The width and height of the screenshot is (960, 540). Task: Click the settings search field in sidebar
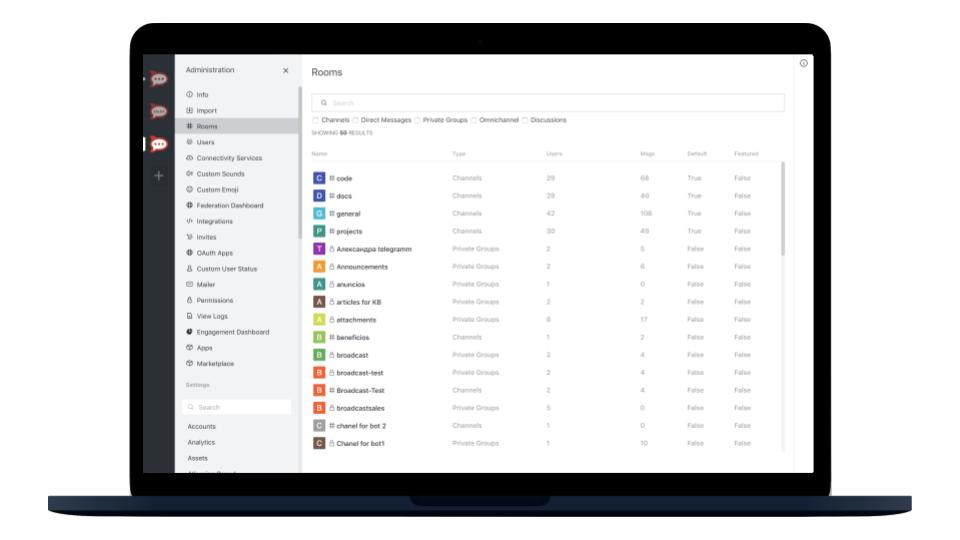click(237, 407)
